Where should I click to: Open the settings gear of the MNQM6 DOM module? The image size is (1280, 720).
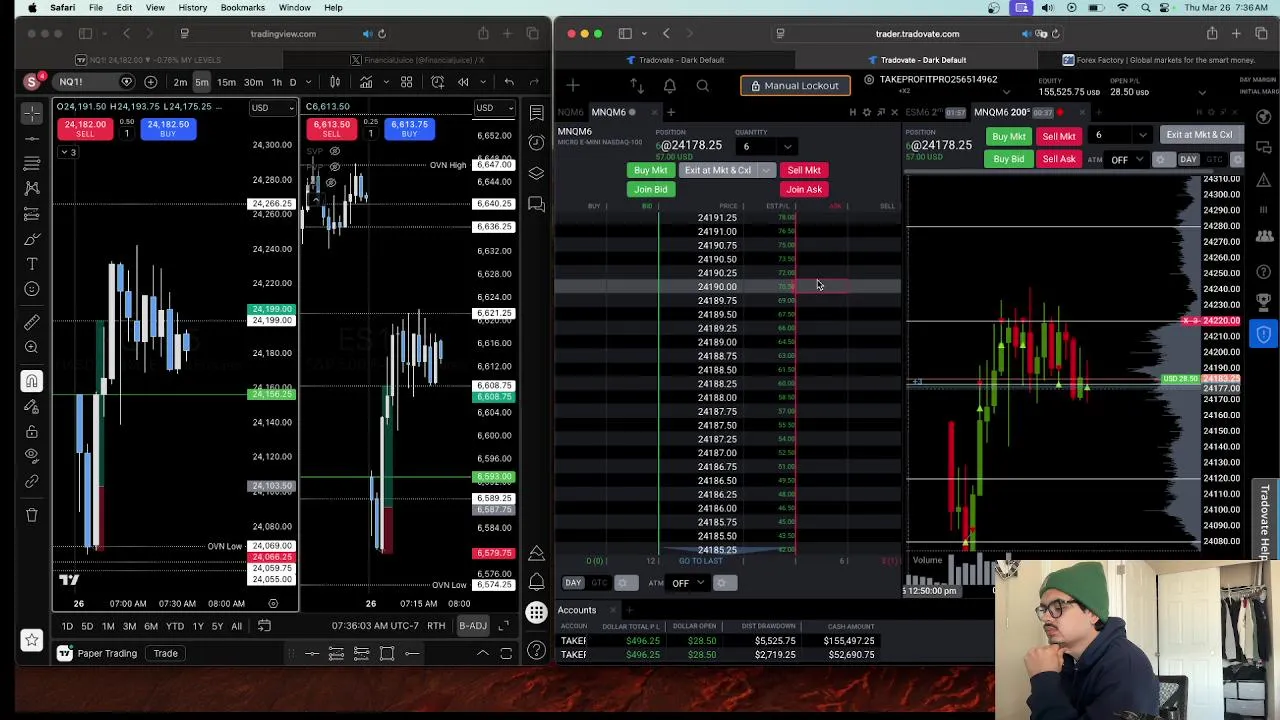tap(867, 112)
